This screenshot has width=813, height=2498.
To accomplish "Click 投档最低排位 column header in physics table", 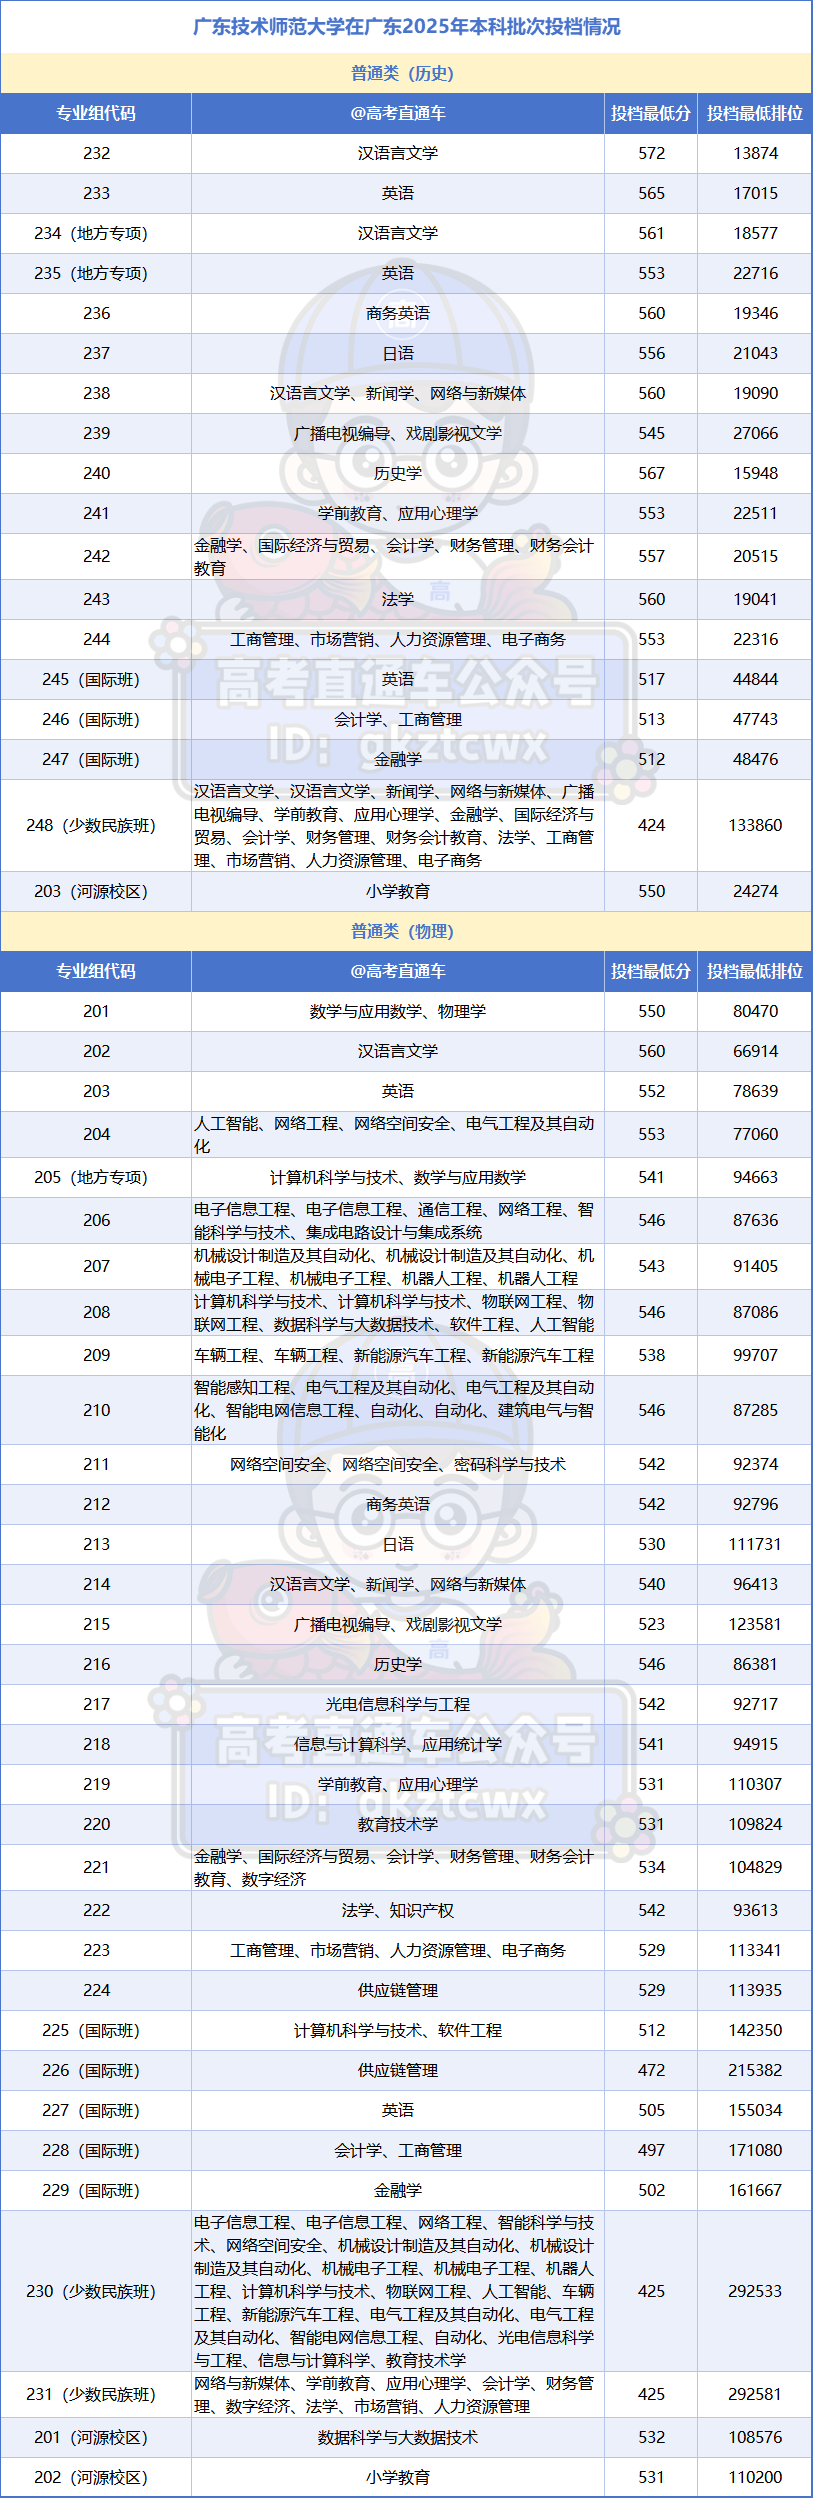I will pyautogui.click(x=755, y=971).
